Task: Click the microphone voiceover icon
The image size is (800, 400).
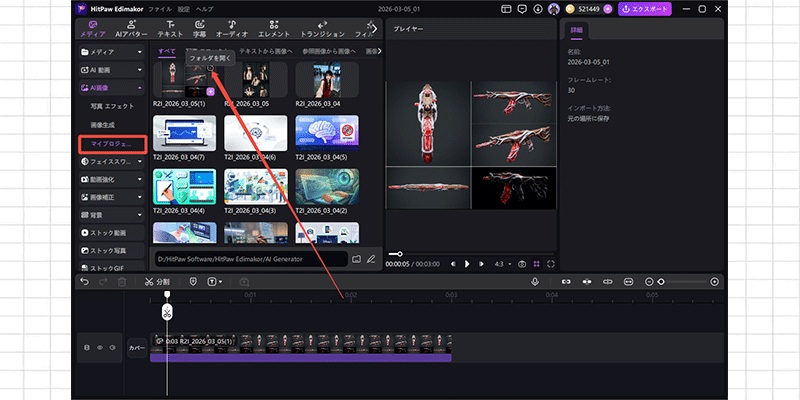Action: tap(535, 282)
